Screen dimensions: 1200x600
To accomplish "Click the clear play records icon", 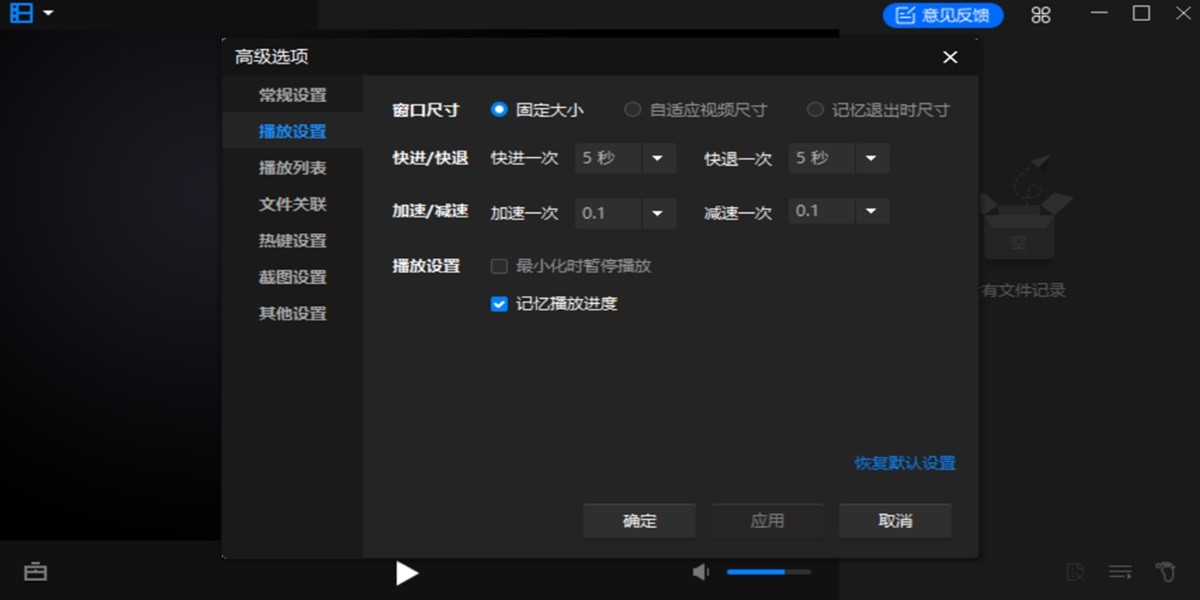I will (x=1075, y=571).
